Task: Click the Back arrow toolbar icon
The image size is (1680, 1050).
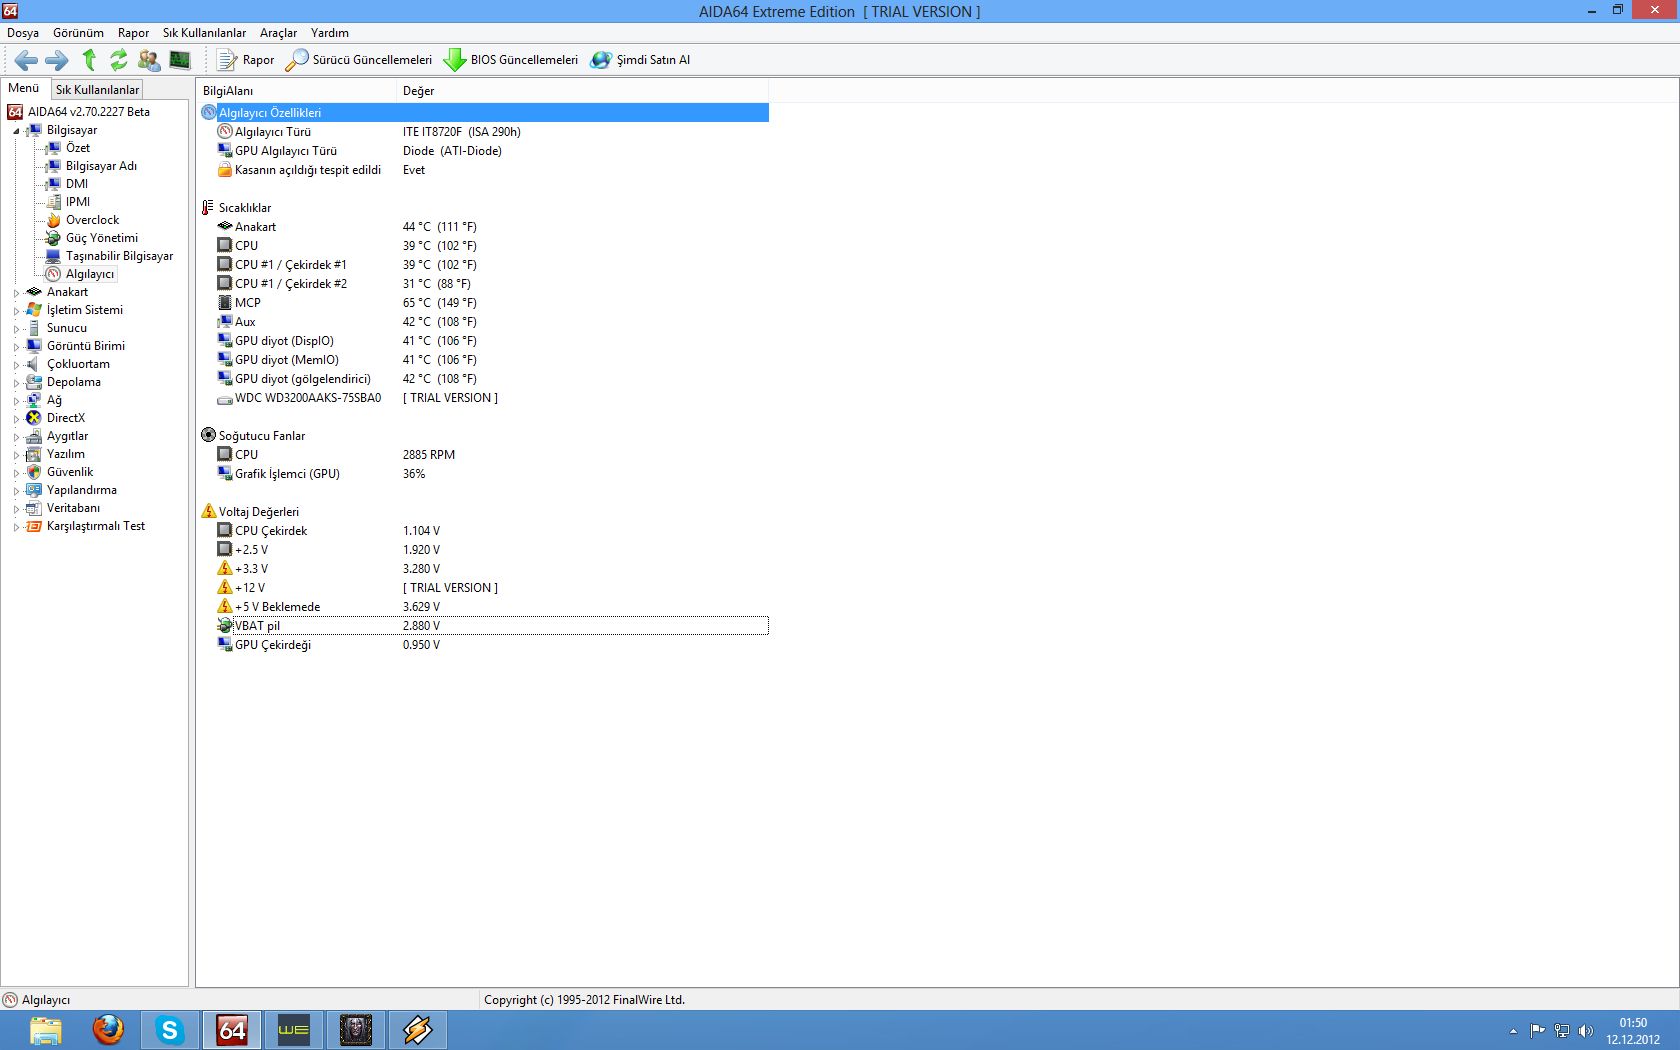Action: pos(26,60)
